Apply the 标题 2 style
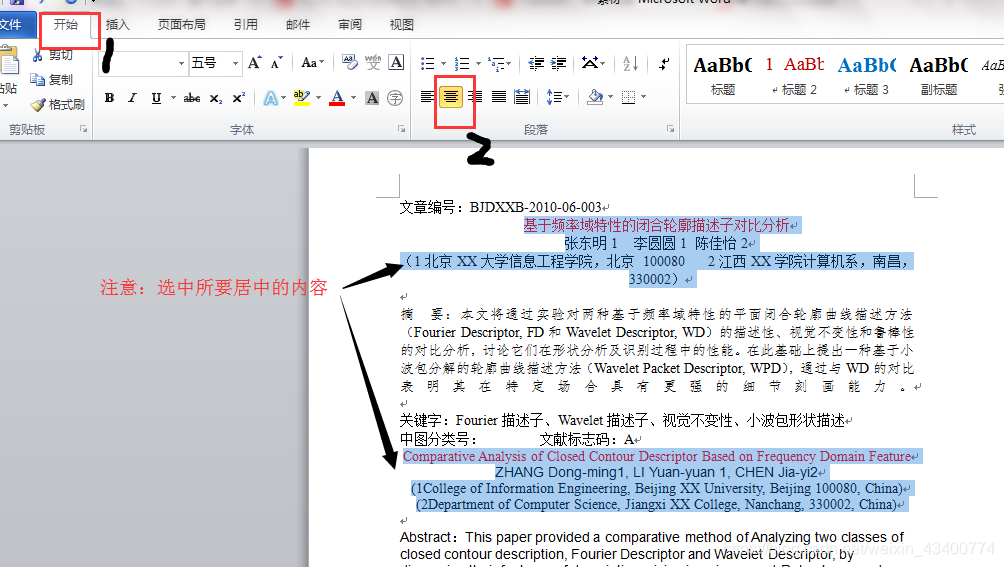 (x=794, y=76)
